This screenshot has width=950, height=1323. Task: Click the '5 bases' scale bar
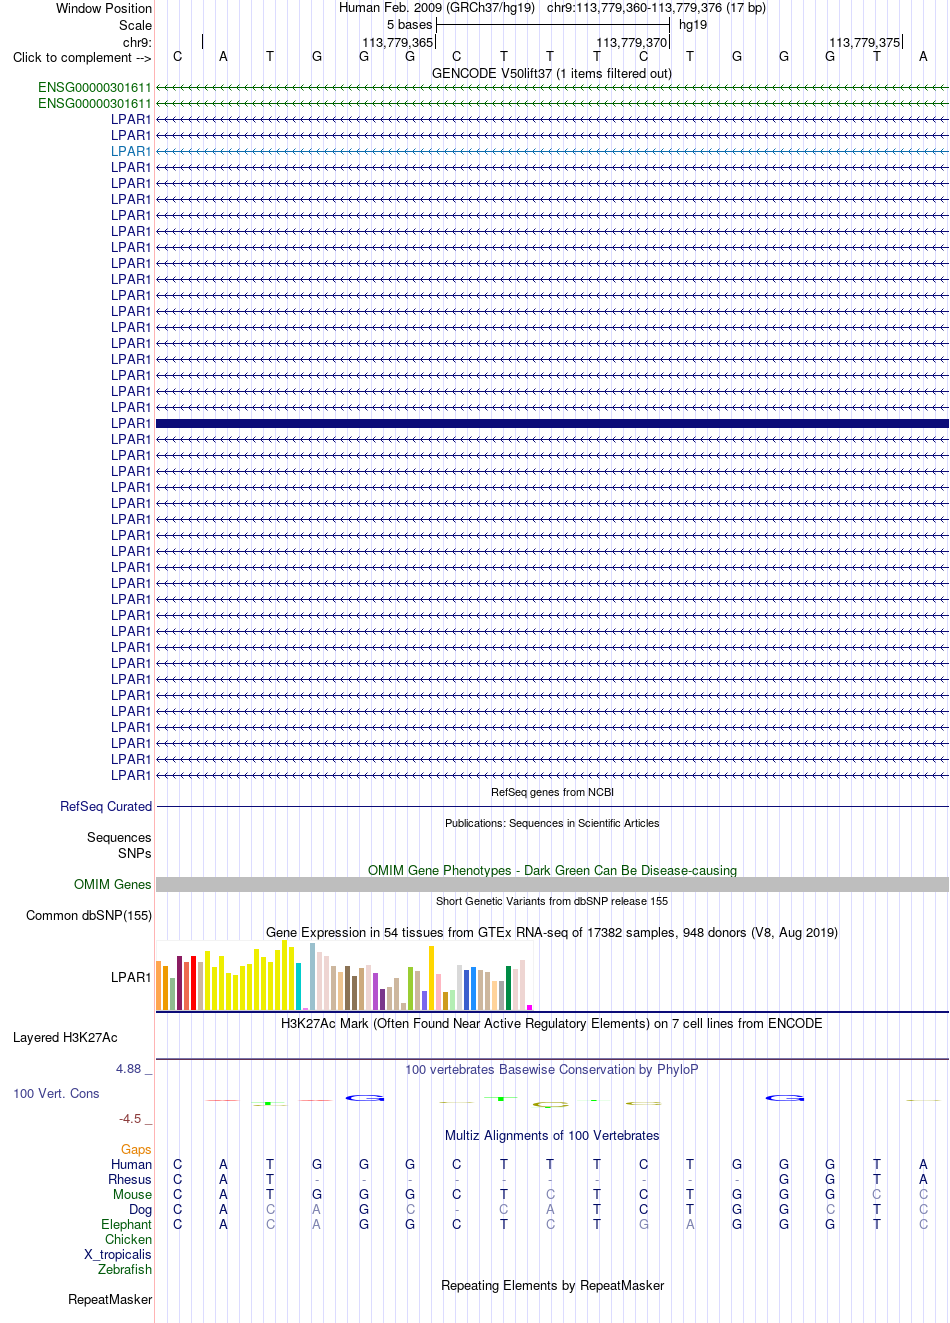point(553,24)
